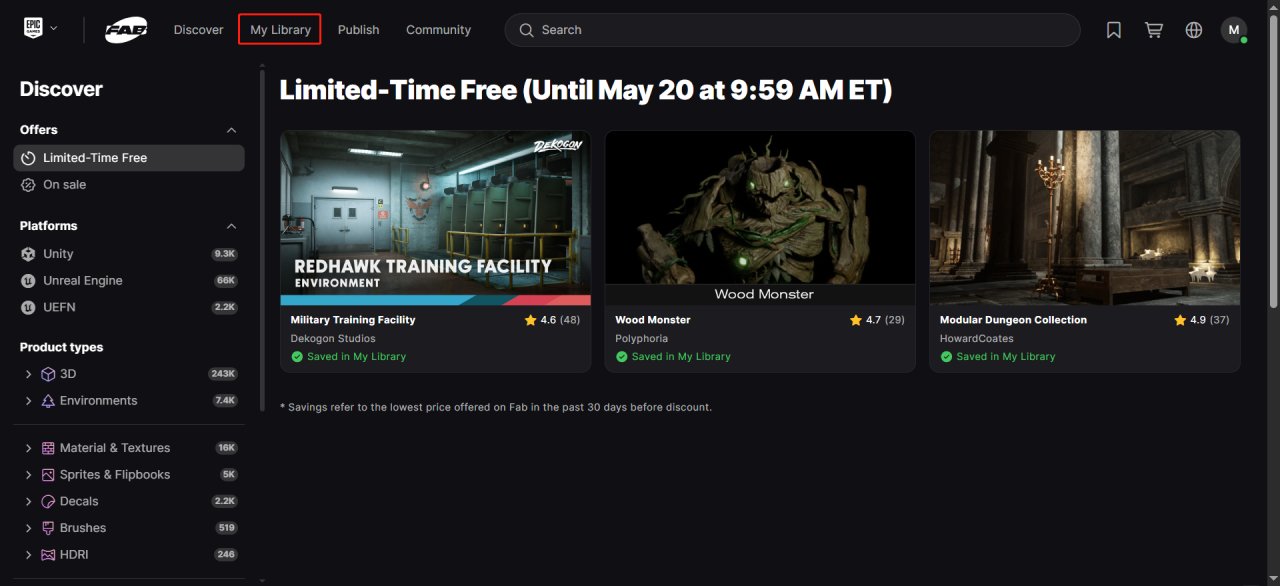Open the Dekogon Studios publisher link

pos(333,339)
